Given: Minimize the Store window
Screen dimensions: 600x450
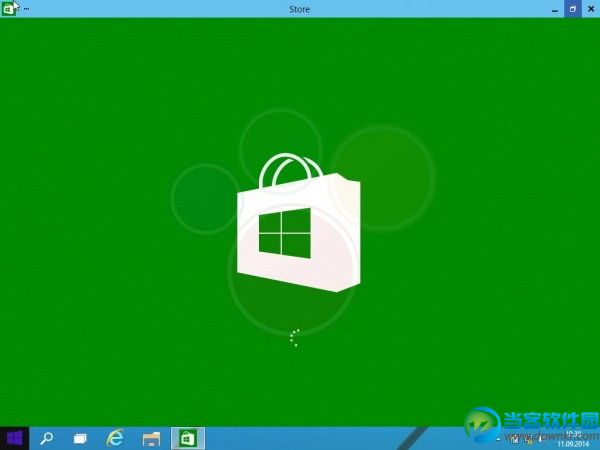Looking at the screenshot, I should (x=555, y=9).
